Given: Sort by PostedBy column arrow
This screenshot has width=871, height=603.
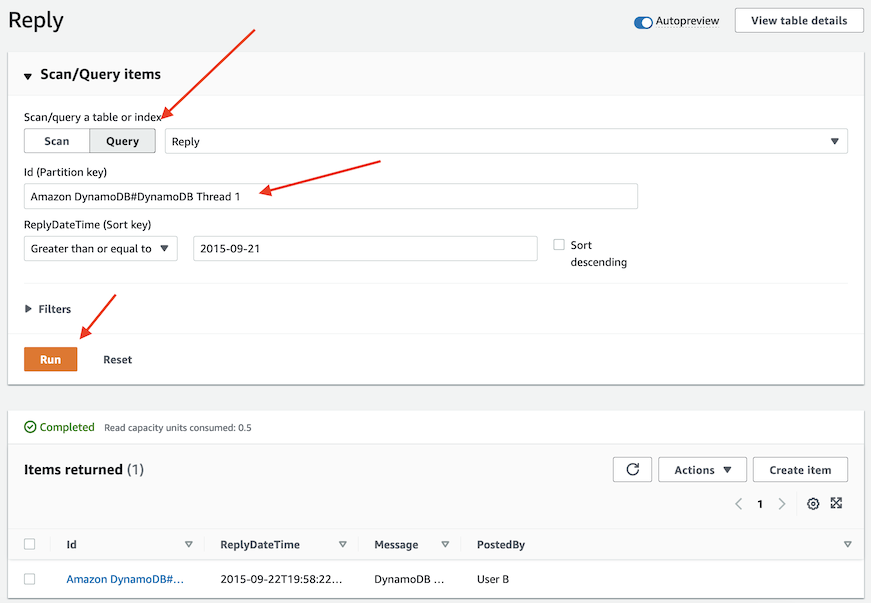Looking at the screenshot, I should click(x=847, y=544).
